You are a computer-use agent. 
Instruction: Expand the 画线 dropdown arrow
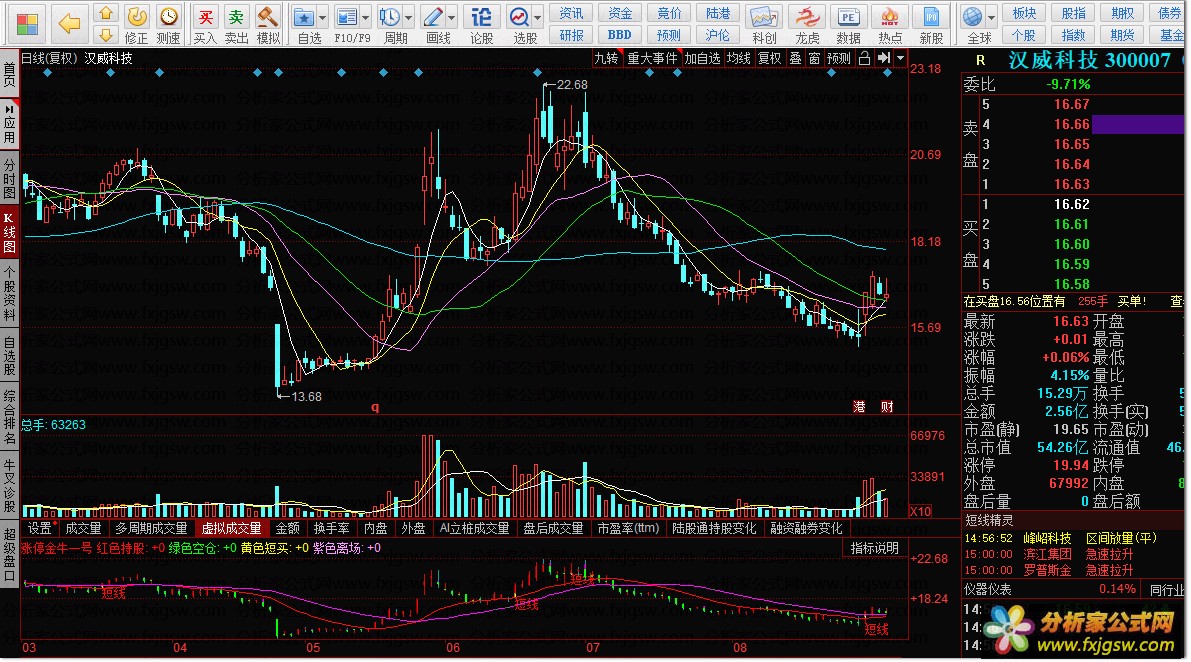tap(452, 17)
